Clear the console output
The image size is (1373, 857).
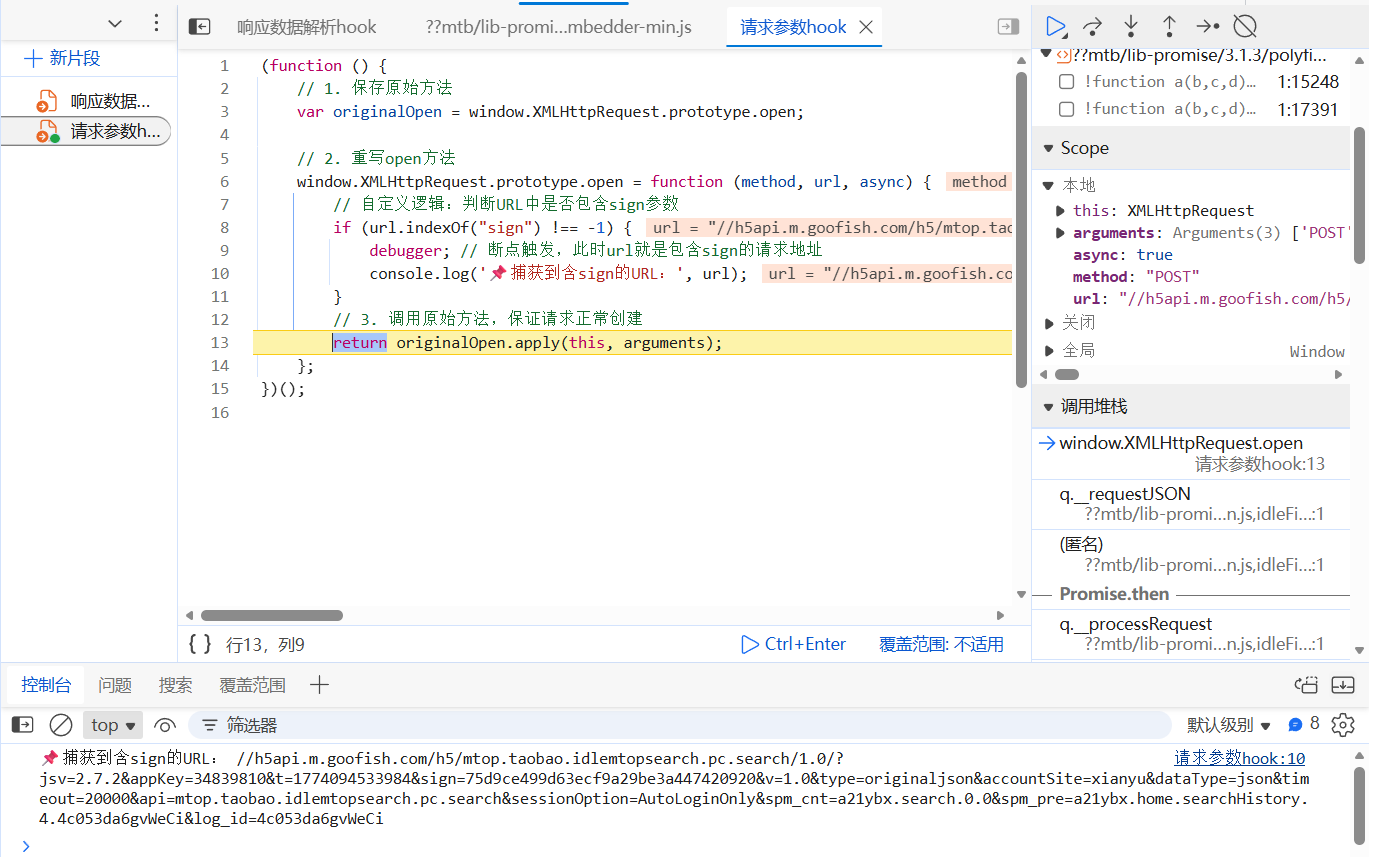(x=61, y=725)
